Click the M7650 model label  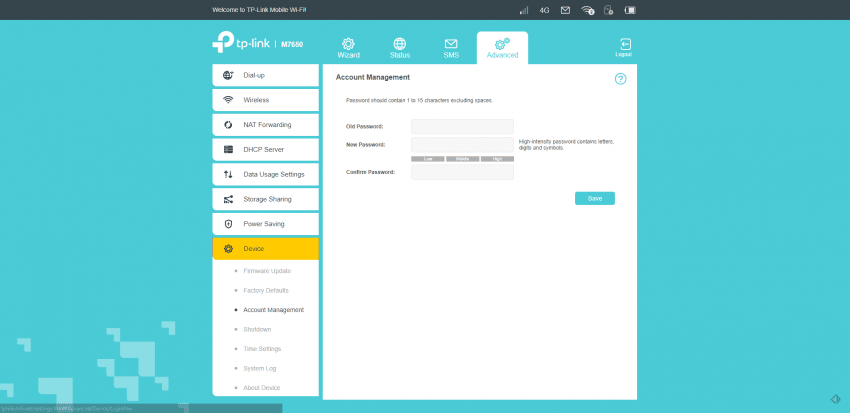click(x=292, y=44)
